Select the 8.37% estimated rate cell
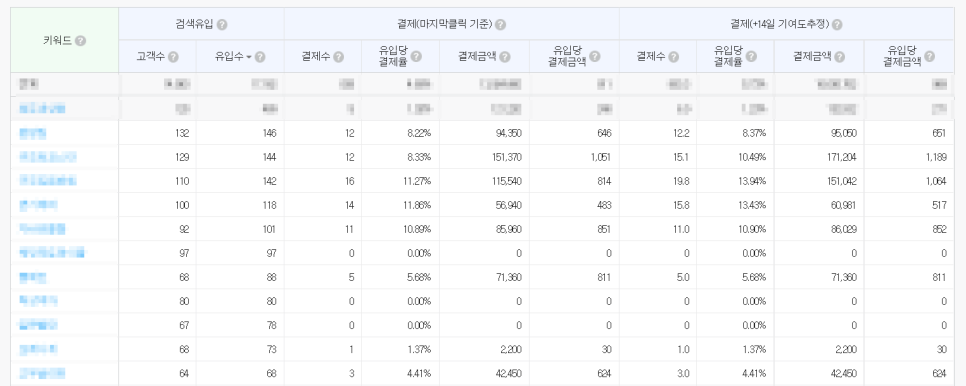966x386 pixels. click(736, 133)
